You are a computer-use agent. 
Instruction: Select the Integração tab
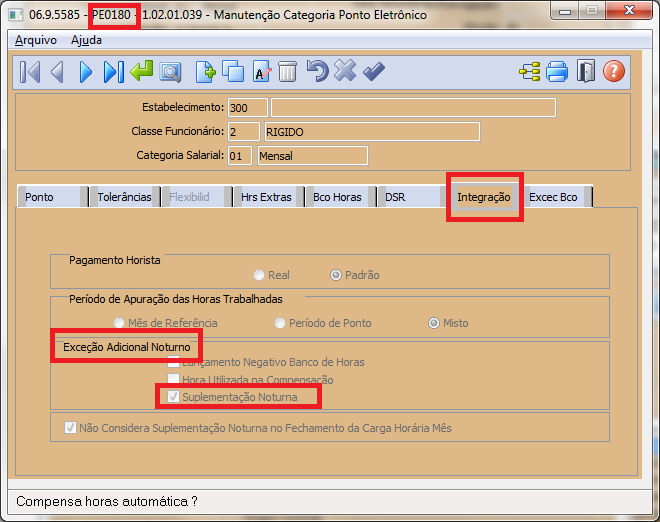[484, 197]
